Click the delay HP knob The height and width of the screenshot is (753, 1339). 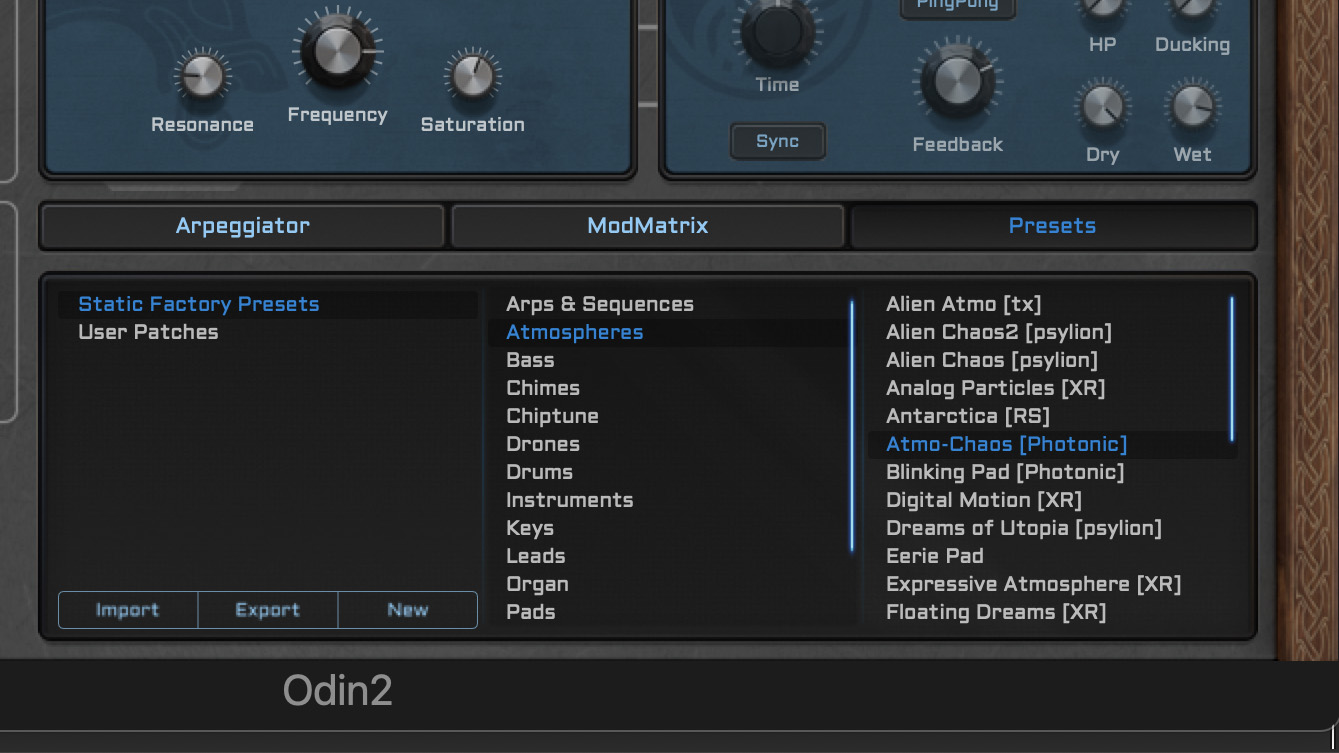coord(1102,8)
